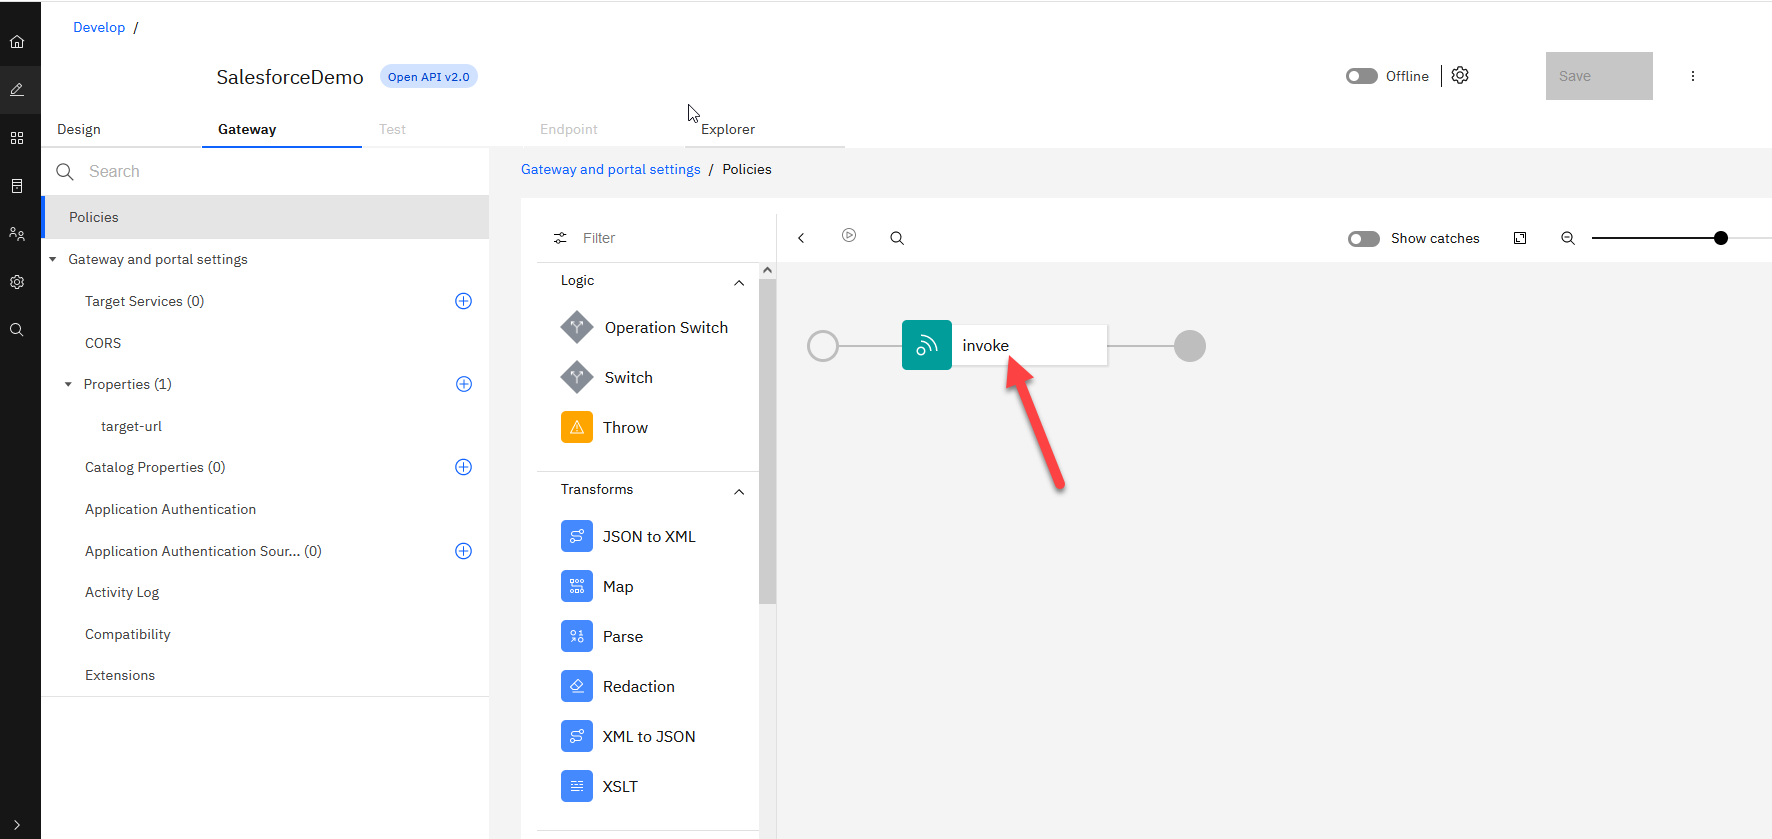
Task: Enable the Show catches toggle
Action: [x=1363, y=239]
